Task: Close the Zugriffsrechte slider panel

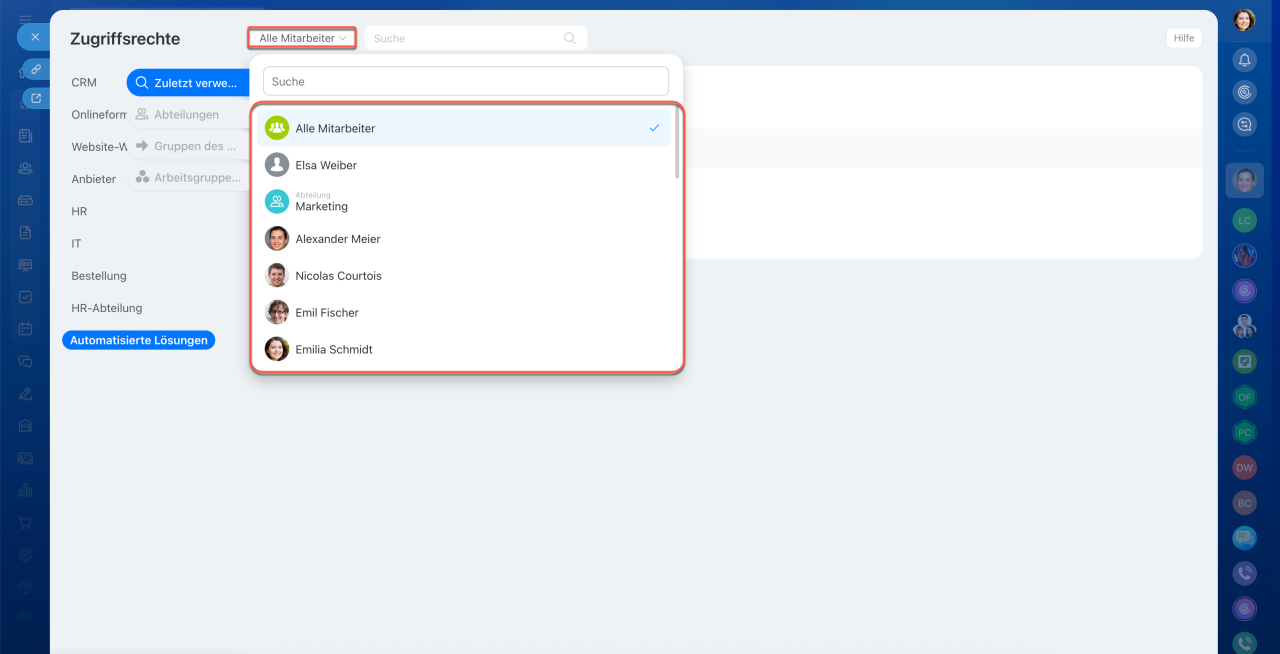Action: click(34, 37)
